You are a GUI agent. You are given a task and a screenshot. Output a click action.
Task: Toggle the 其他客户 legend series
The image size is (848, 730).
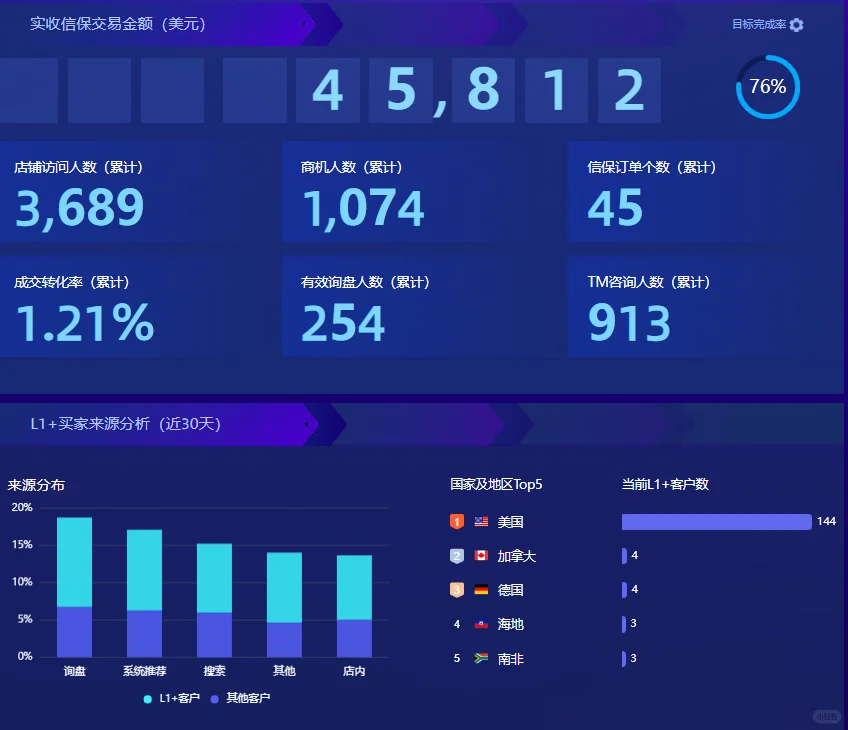240,699
